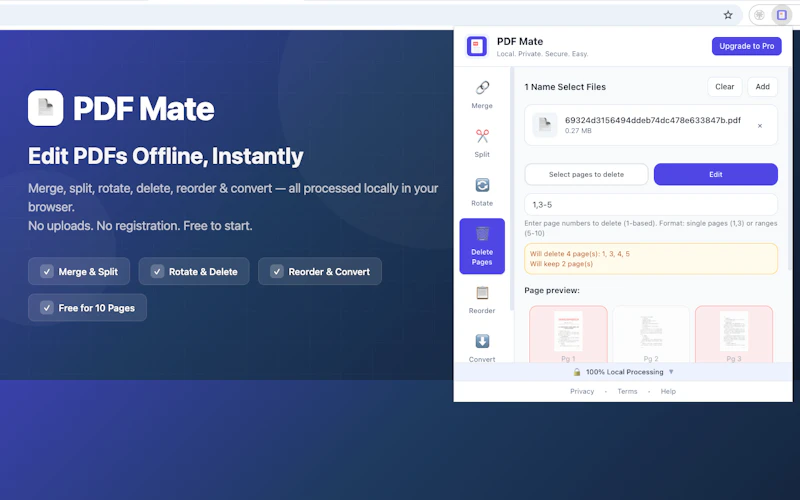Open the Privacy link
This screenshot has height=500, width=800.
tap(582, 391)
